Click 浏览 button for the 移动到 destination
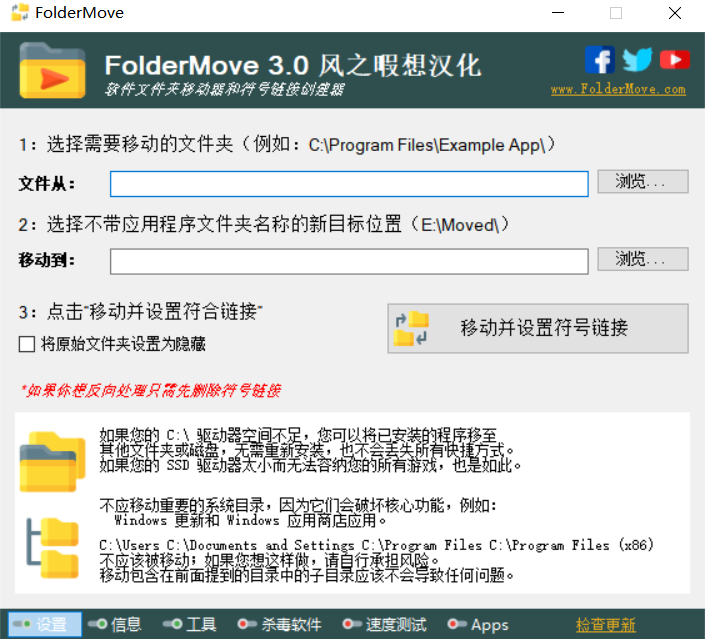Screen dimensions: 705x639 [643, 259]
